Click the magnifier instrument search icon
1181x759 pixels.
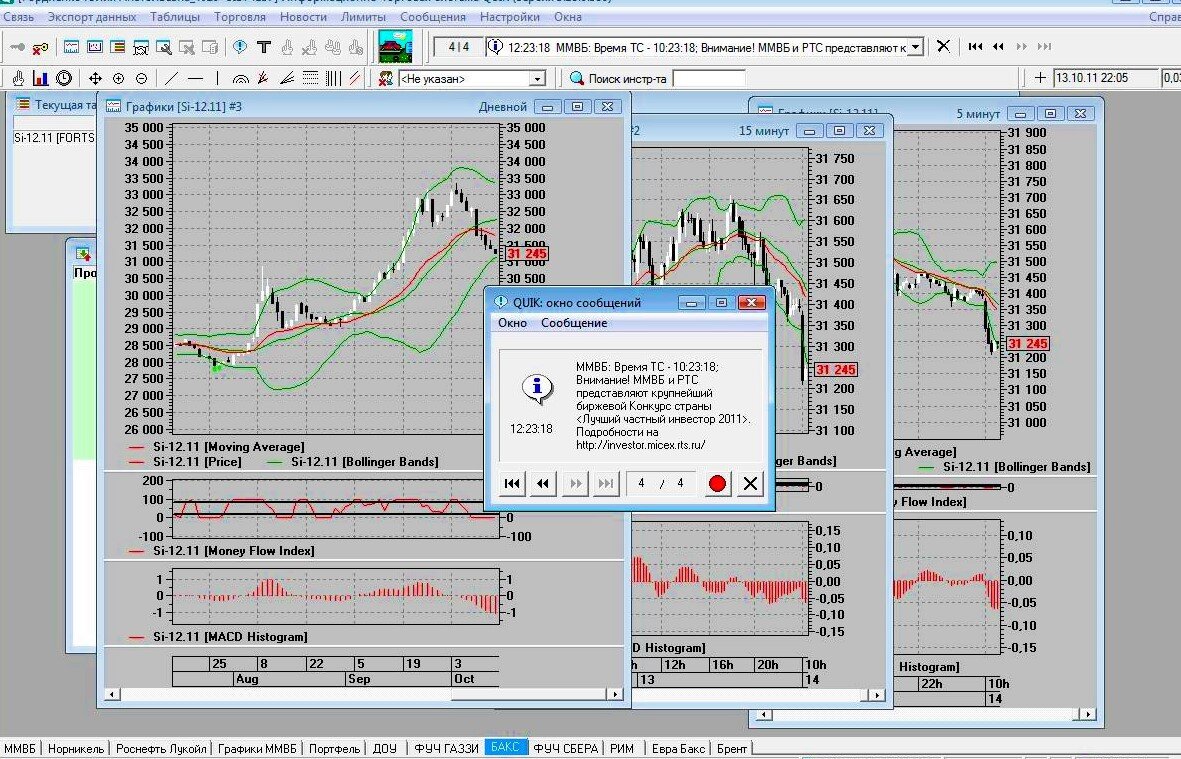[x=577, y=78]
